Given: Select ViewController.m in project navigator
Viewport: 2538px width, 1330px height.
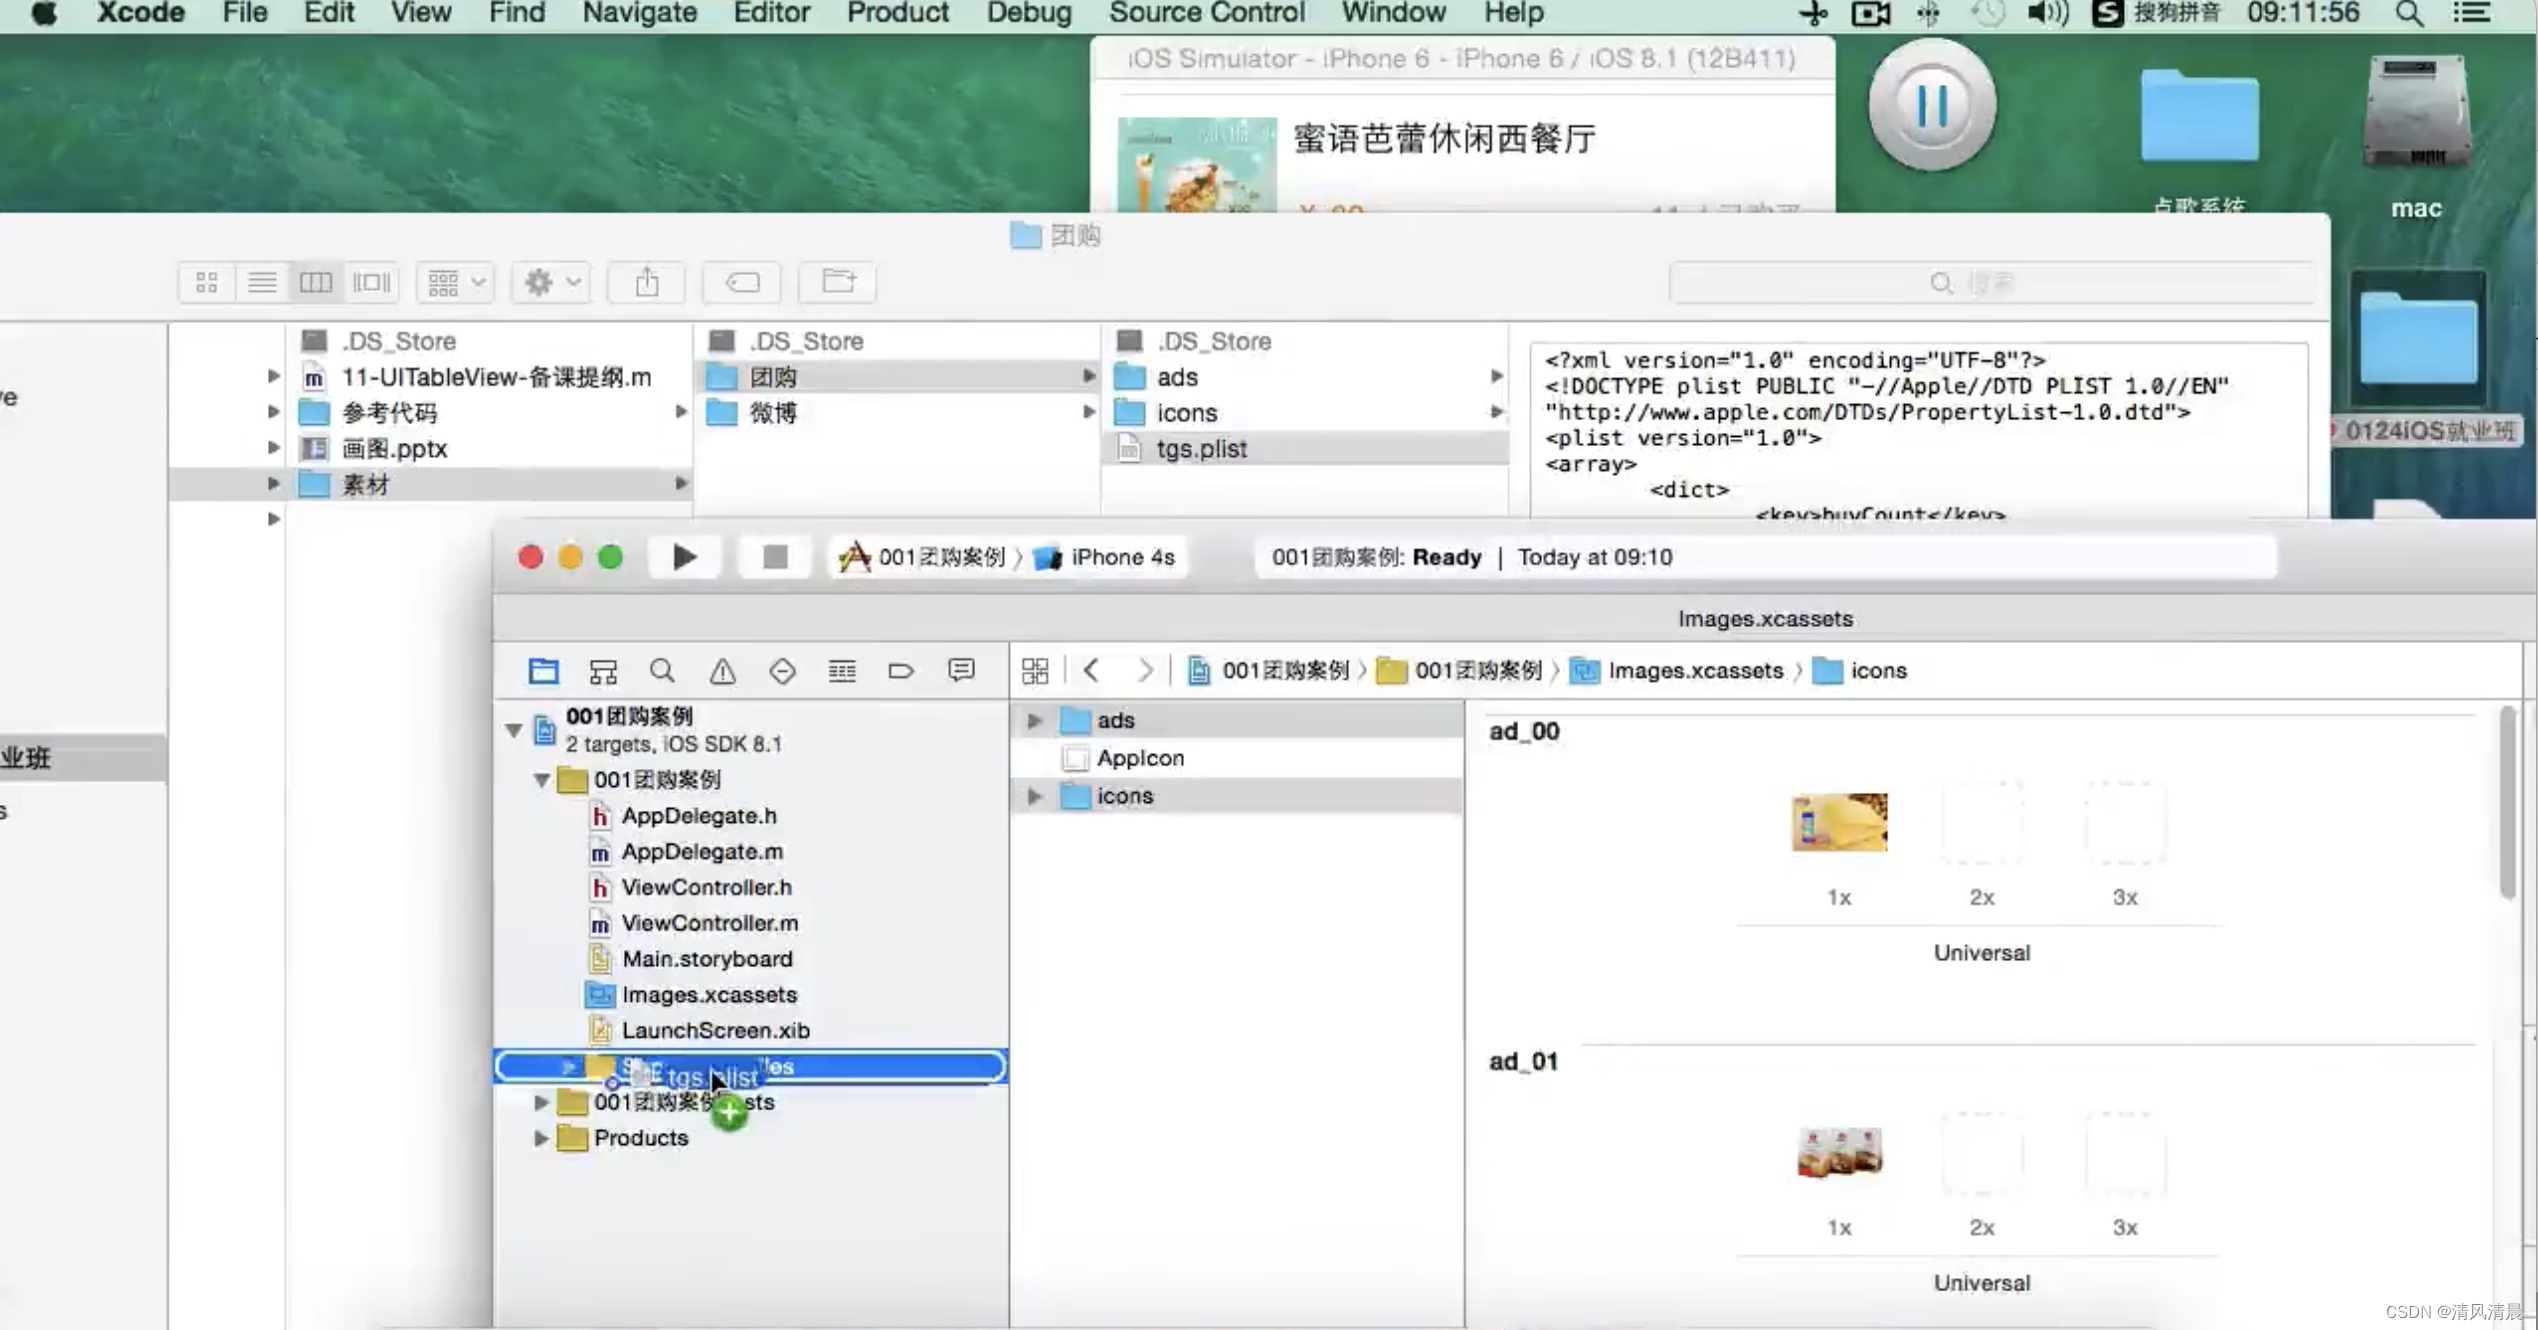Looking at the screenshot, I should 709,923.
